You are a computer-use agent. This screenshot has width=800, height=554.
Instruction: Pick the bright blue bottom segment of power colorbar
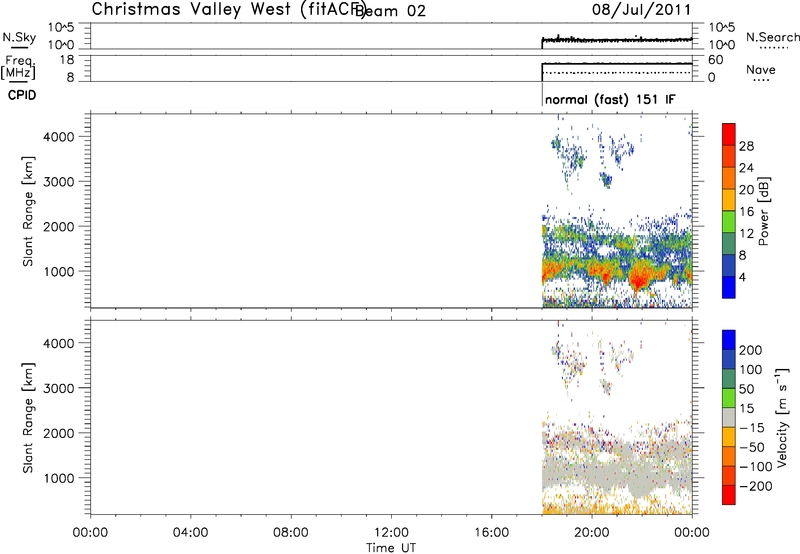pyautogui.click(x=729, y=287)
